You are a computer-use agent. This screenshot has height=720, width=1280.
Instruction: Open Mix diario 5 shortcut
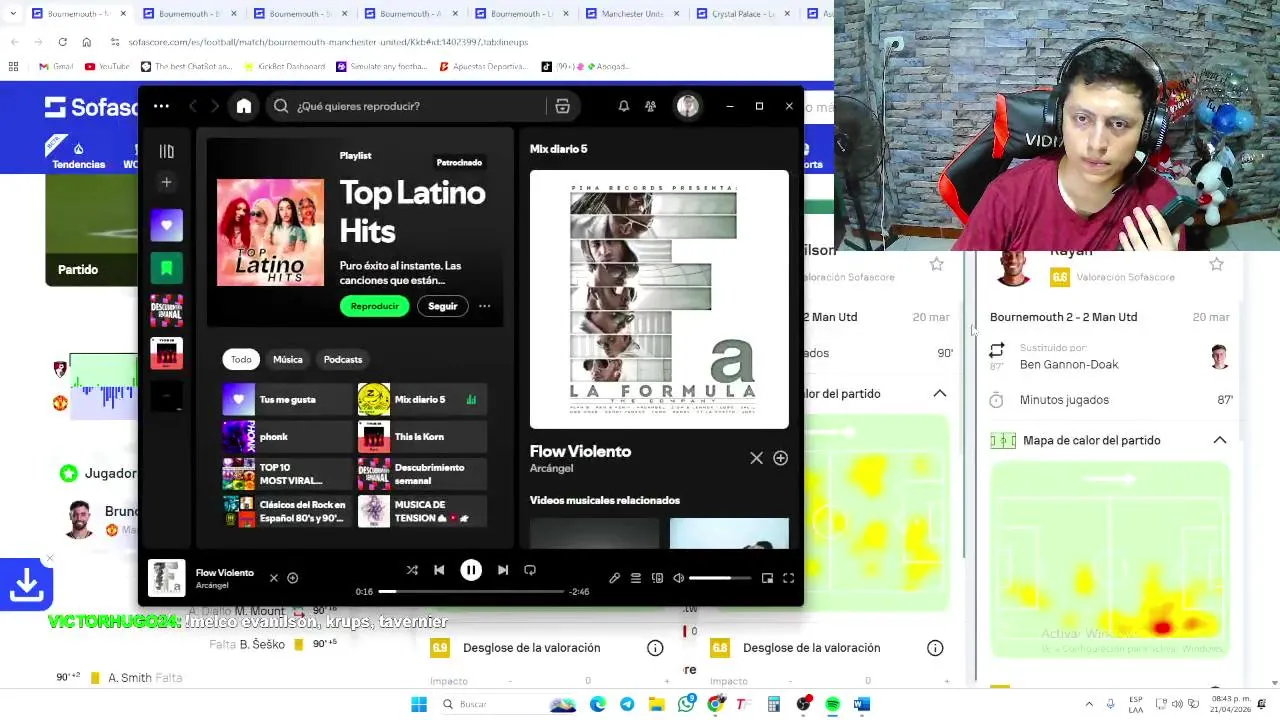422,399
